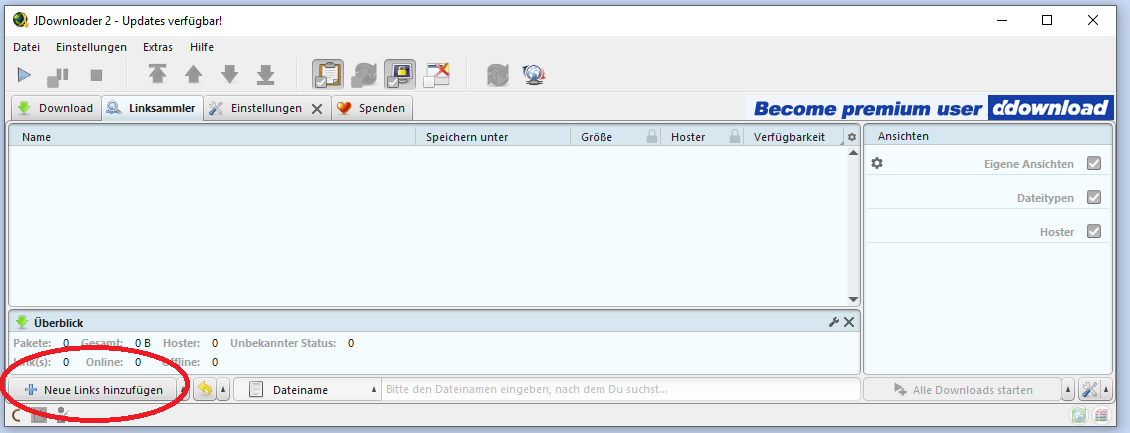
Task: Select the Linksammler tab
Action: (152, 108)
